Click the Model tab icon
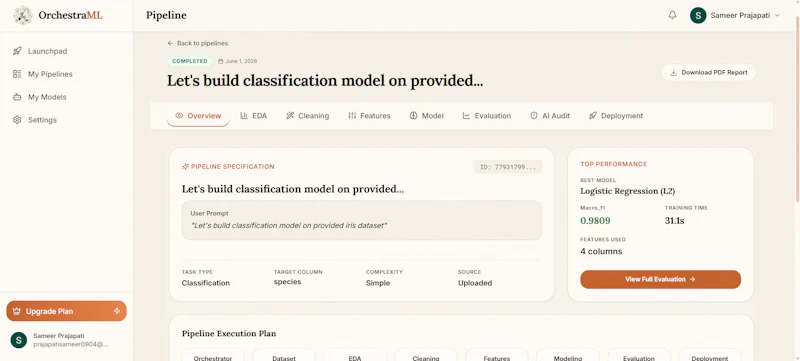The image size is (800, 361). pyautogui.click(x=413, y=116)
